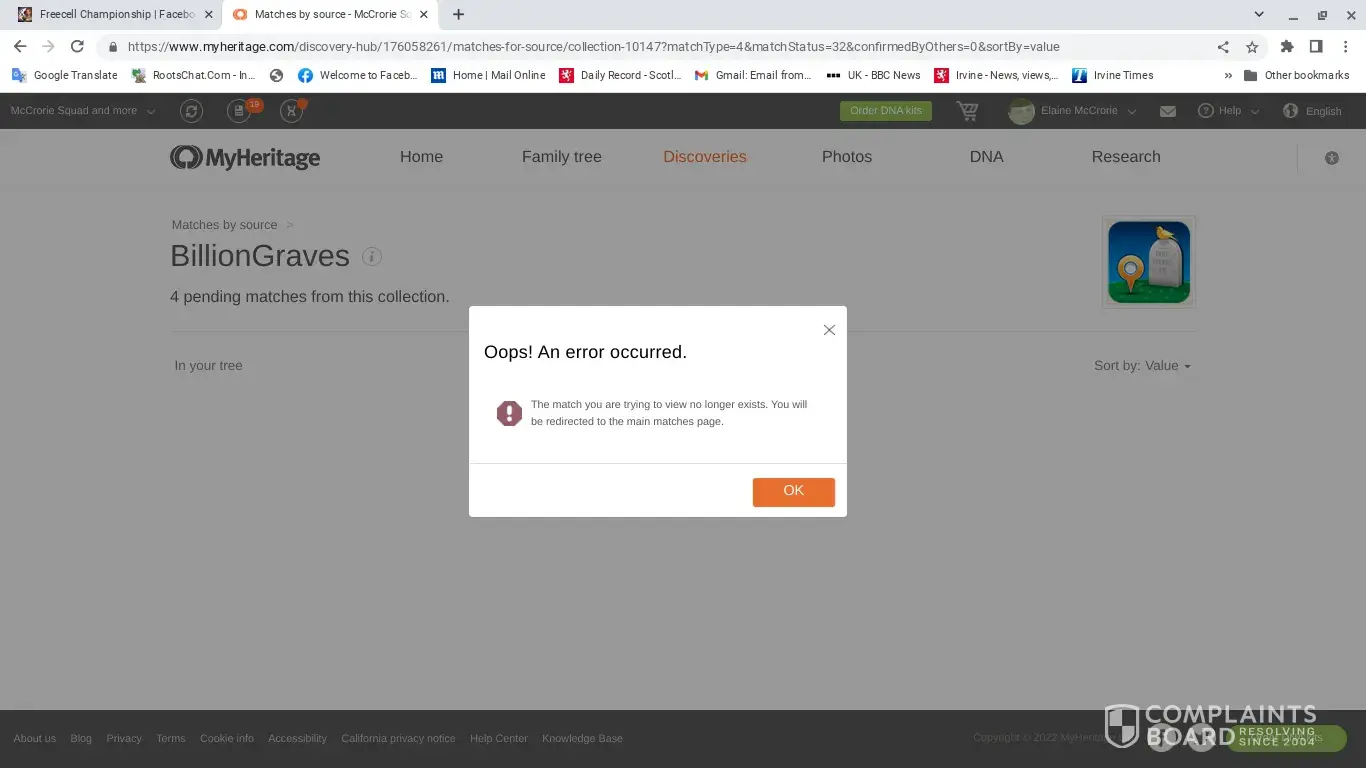Click the BillionGraves collection thumbnail
This screenshot has height=768, width=1366.
point(1148,262)
